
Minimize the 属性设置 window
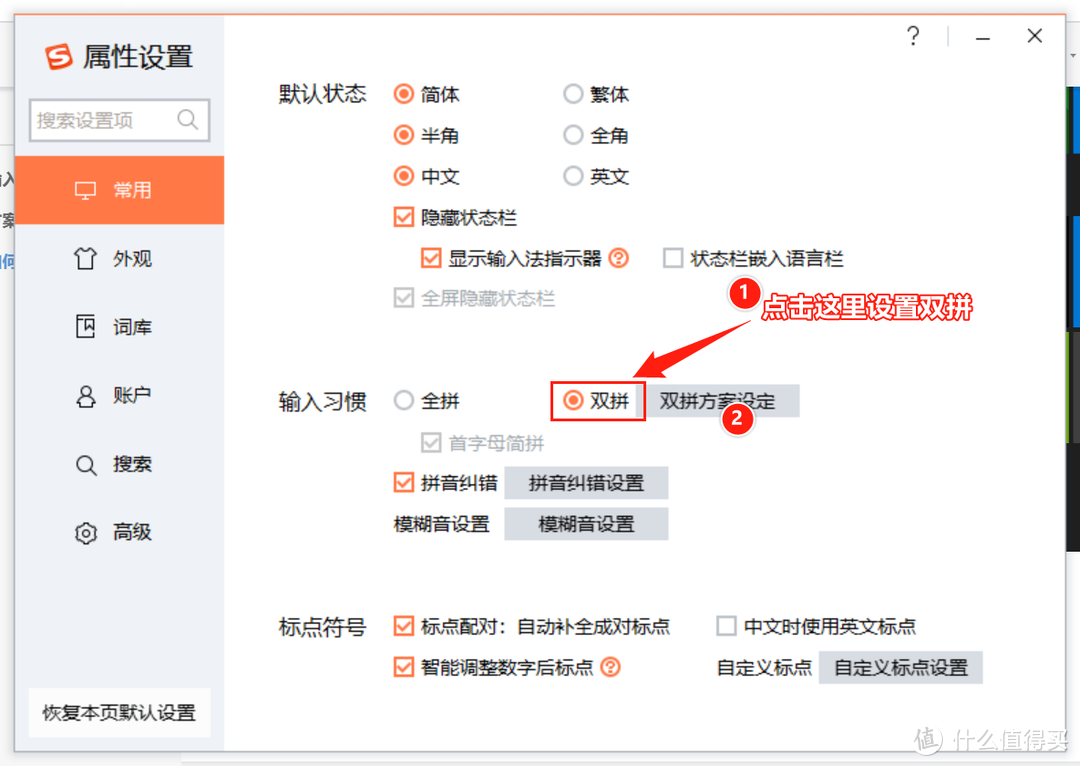pos(983,37)
